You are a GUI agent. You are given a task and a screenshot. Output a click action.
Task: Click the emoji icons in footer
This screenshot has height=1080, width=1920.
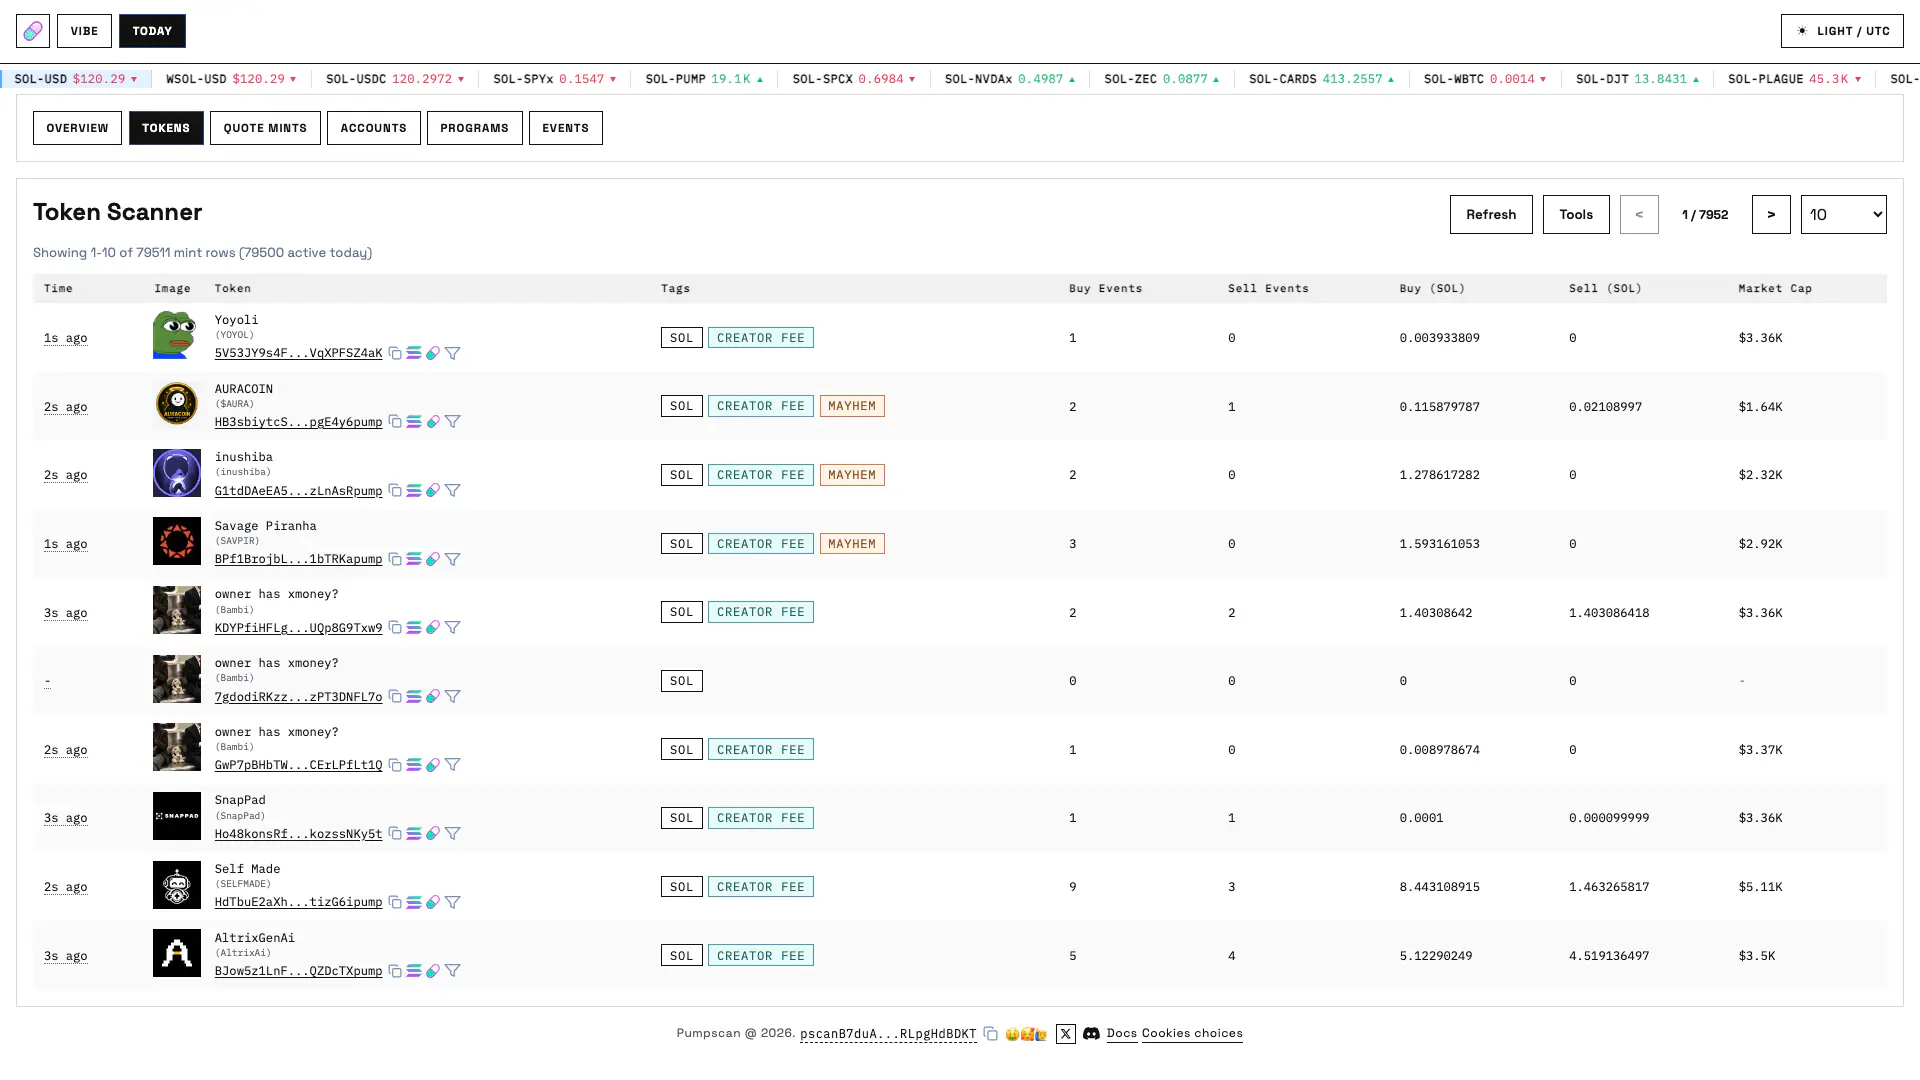[x=1026, y=1034]
